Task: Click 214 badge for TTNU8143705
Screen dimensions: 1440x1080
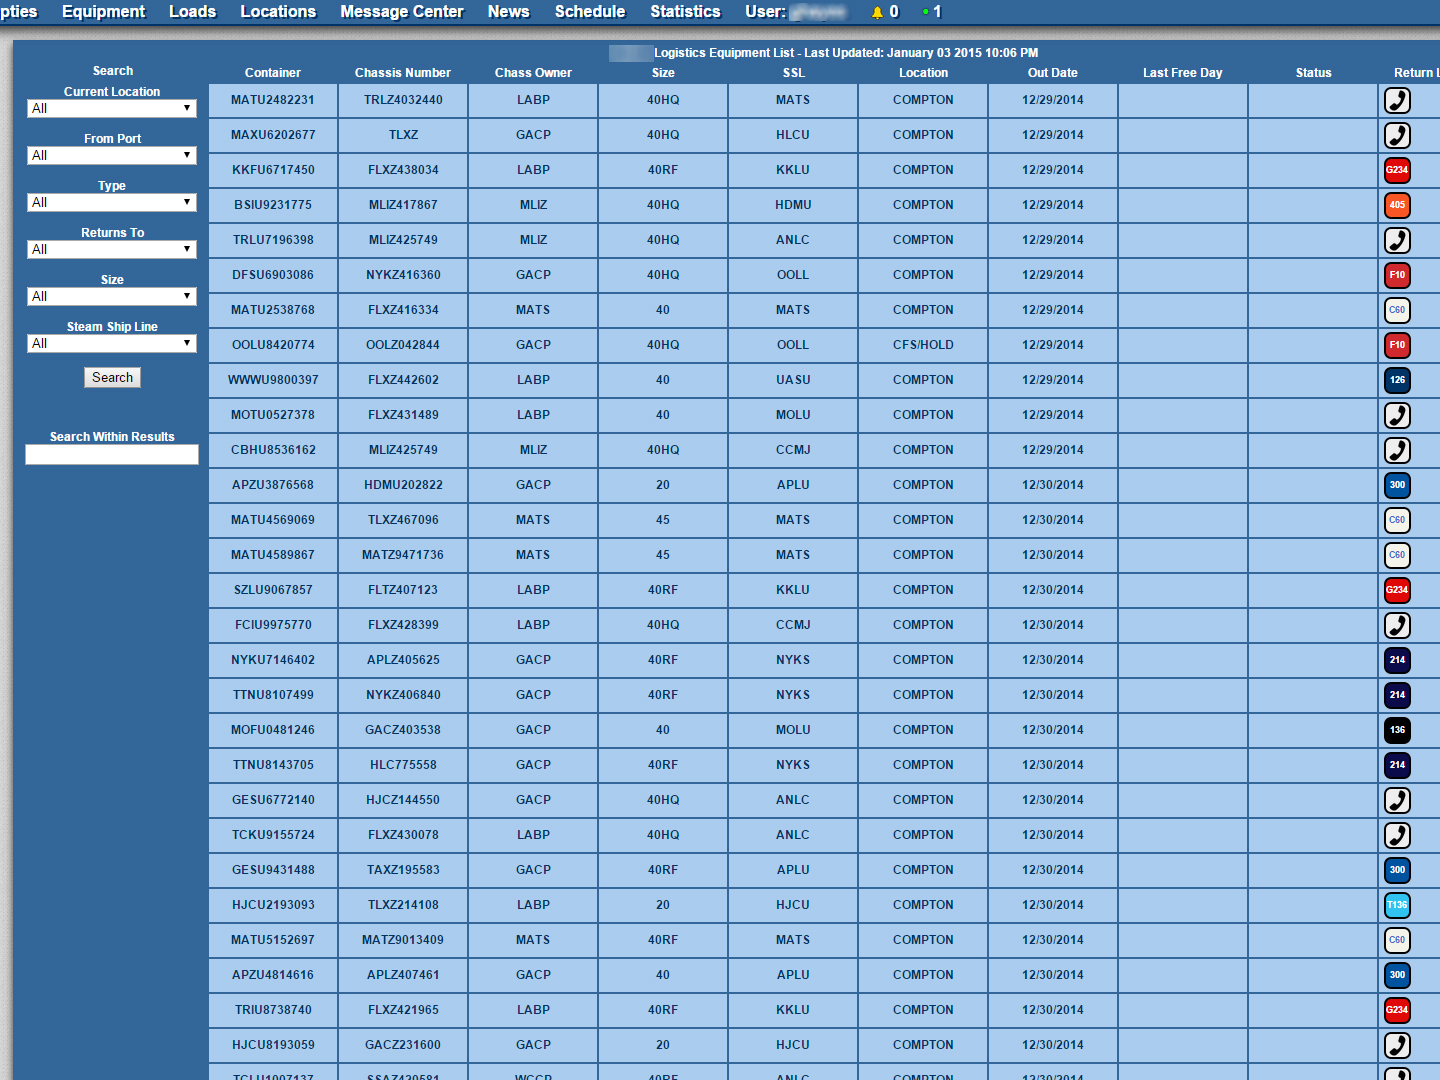Action: (1397, 765)
